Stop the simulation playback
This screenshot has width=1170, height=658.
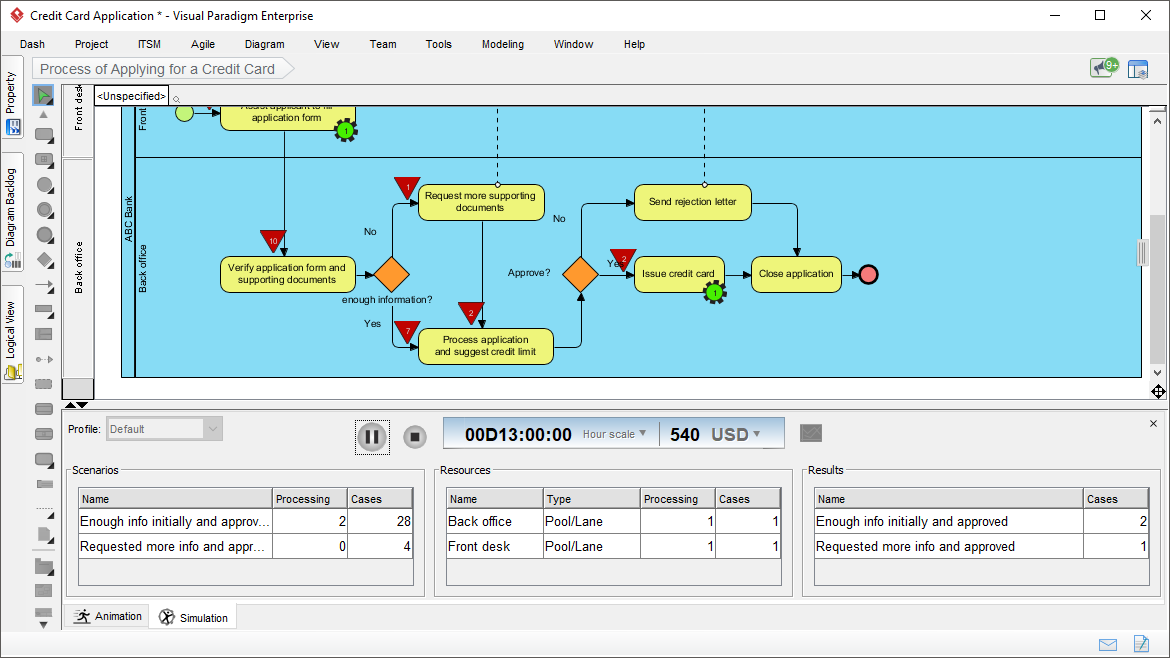[x=414, y=436]
